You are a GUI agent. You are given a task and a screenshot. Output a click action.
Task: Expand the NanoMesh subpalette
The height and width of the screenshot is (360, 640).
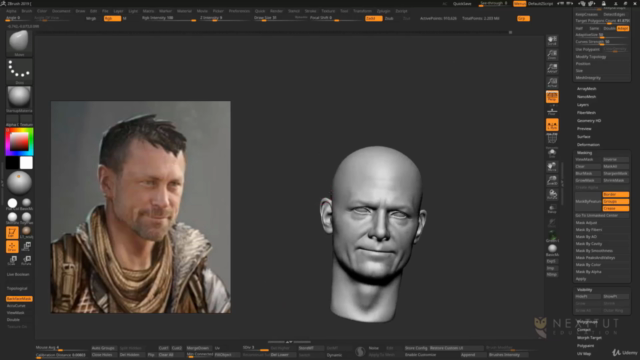click(x=587, y=97)
